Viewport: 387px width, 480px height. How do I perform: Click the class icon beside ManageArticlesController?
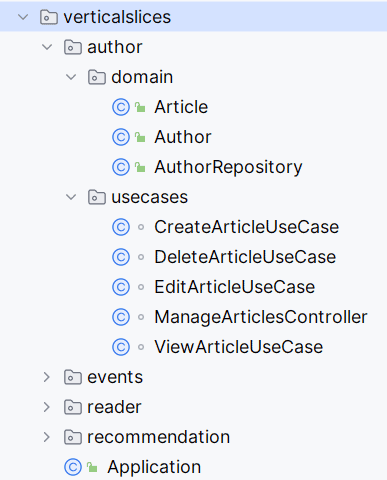(121, 317)
